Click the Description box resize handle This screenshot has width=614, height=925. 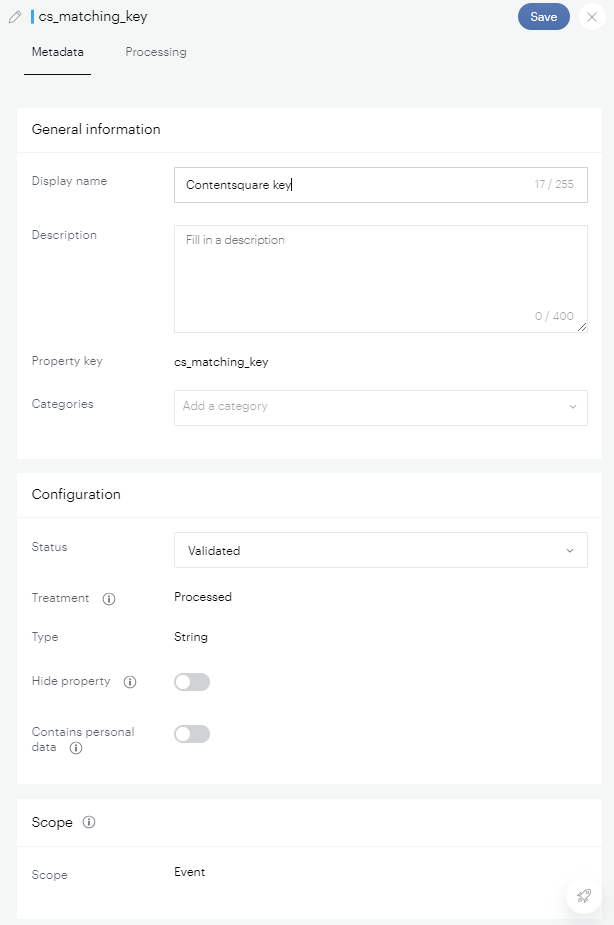click(582, 327)
